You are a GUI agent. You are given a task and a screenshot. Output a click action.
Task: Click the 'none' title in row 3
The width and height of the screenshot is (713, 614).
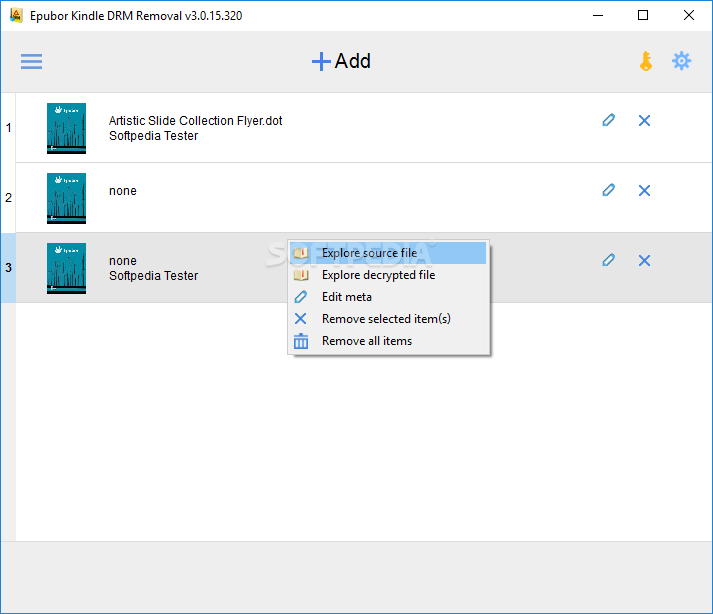point(123,261)
